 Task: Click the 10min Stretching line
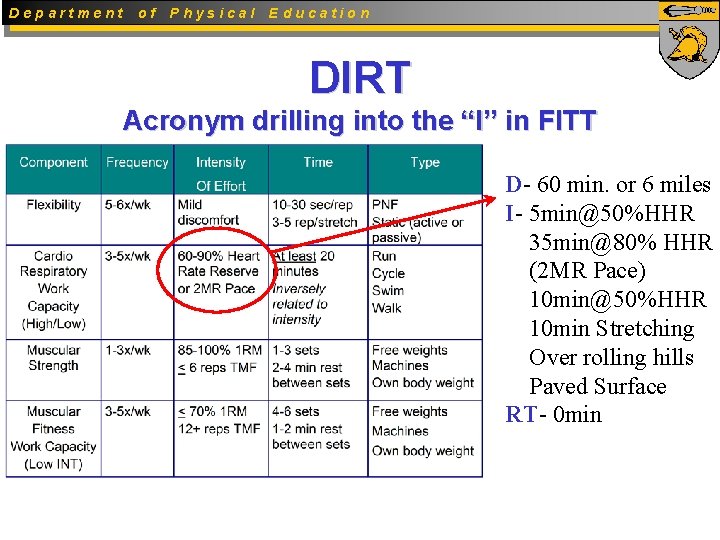(612, 329)
